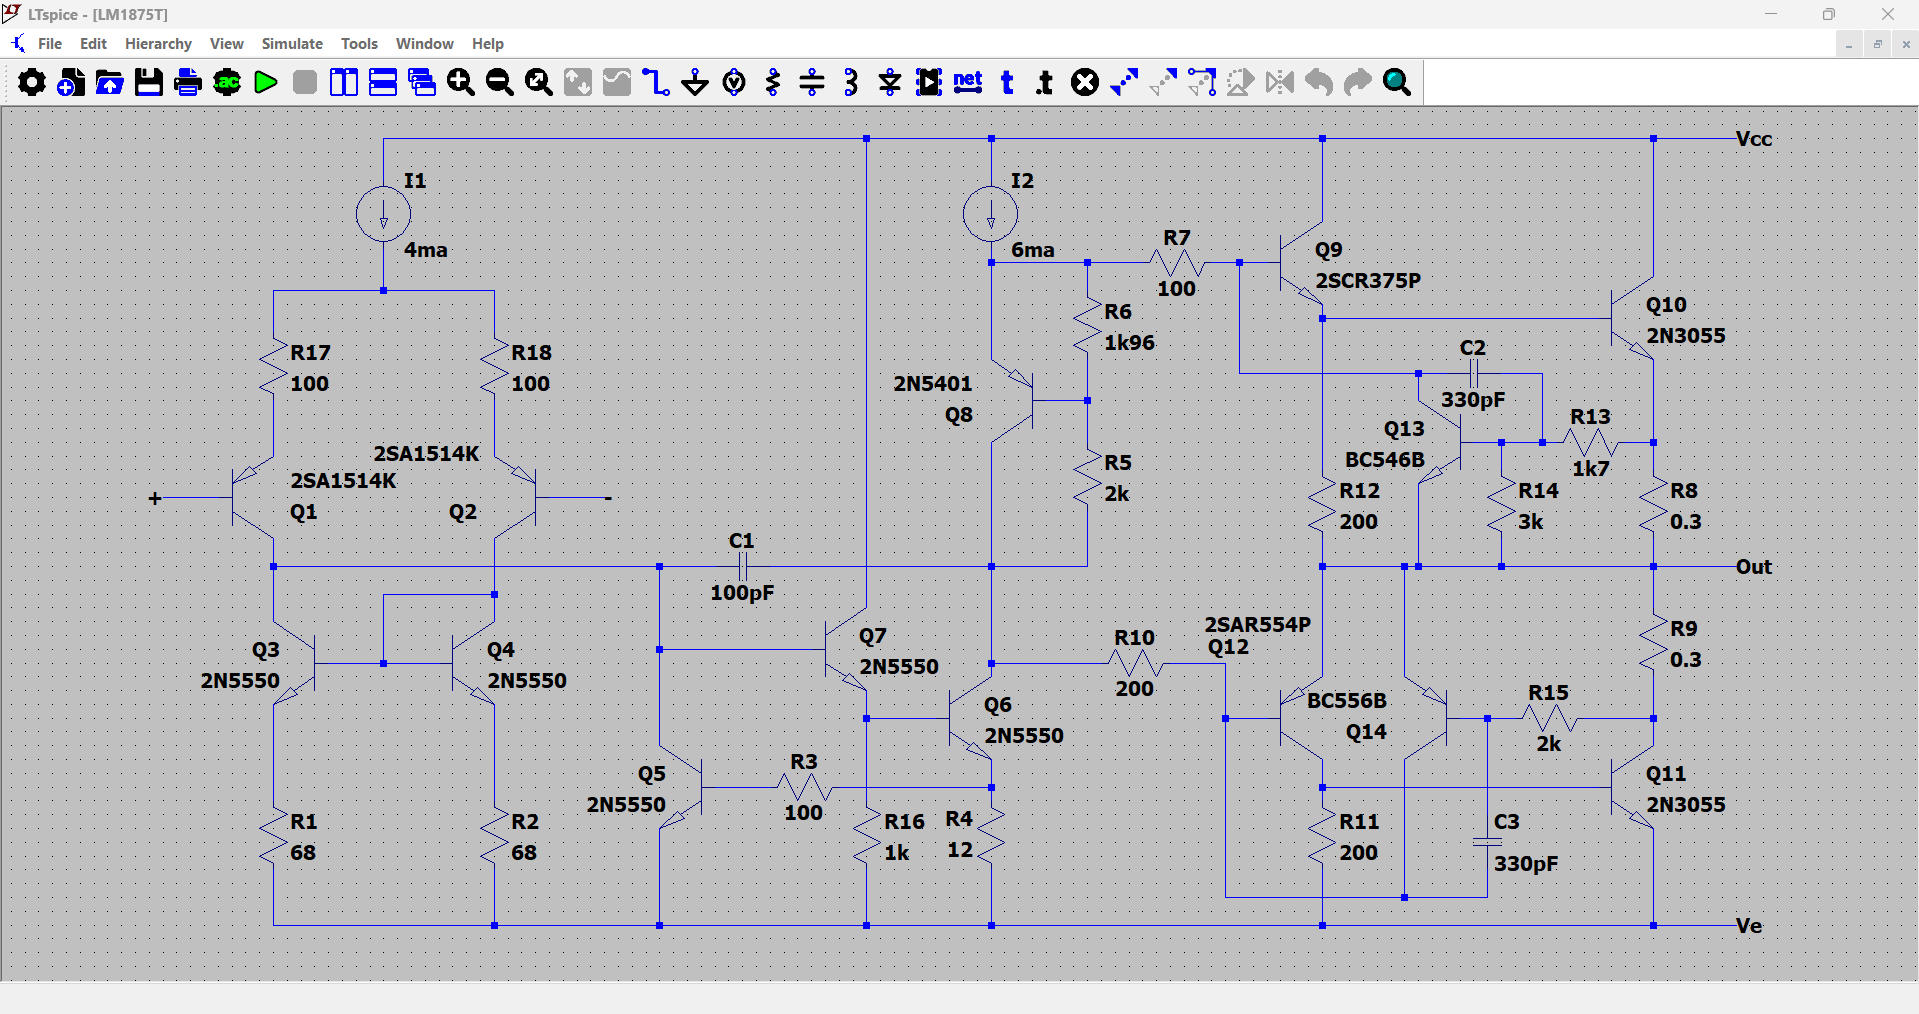Click the '2N3055' label of Q10
Viewport: 1919px width, 1014px height.
(1686, 336)
